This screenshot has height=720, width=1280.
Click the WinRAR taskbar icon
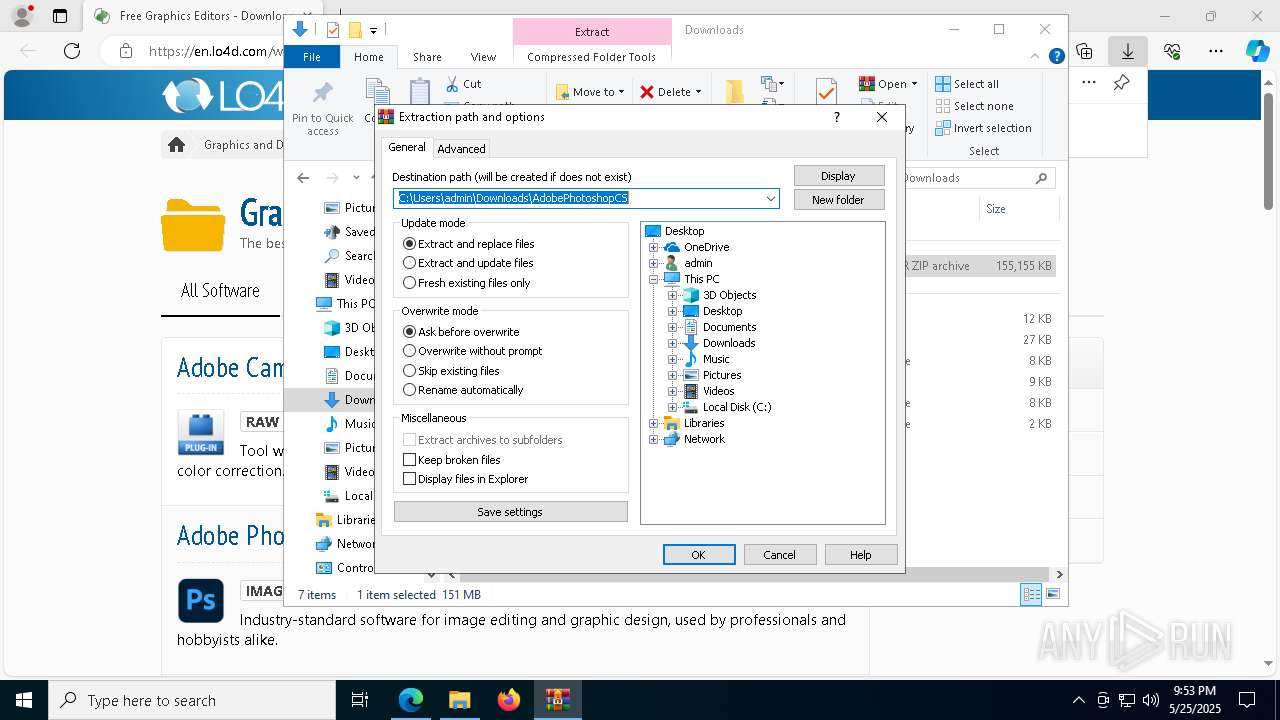(557, 700)
